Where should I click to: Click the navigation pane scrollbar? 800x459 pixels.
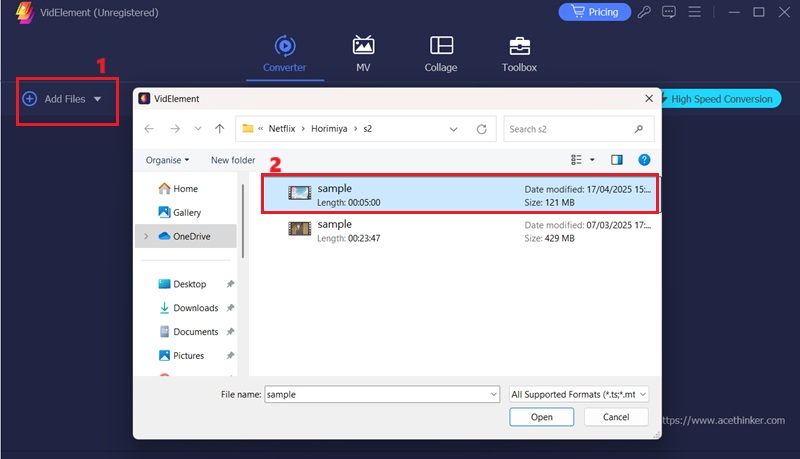point(243,221)
